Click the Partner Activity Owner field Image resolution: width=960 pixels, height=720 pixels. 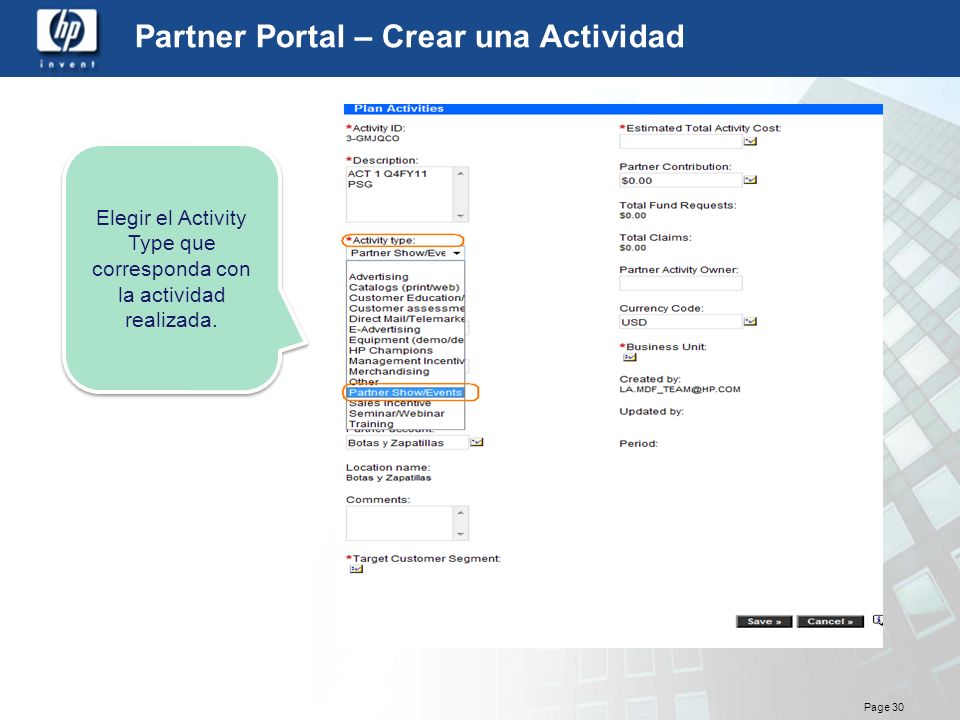point(680,283)
